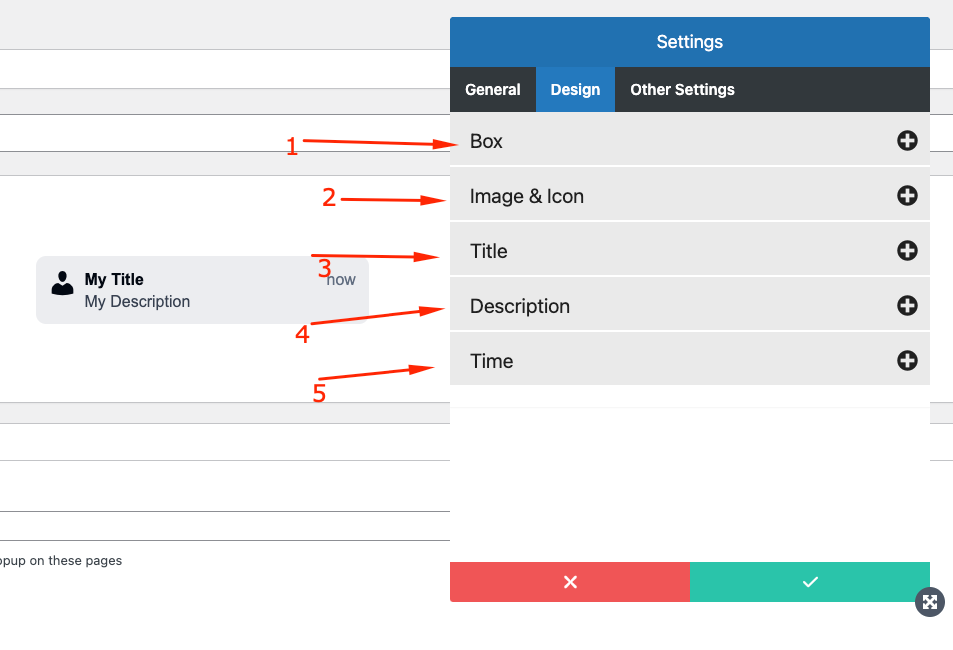Click the "My Title" text in preview
This screenshot has height=650, width=953.
(114, 280)
